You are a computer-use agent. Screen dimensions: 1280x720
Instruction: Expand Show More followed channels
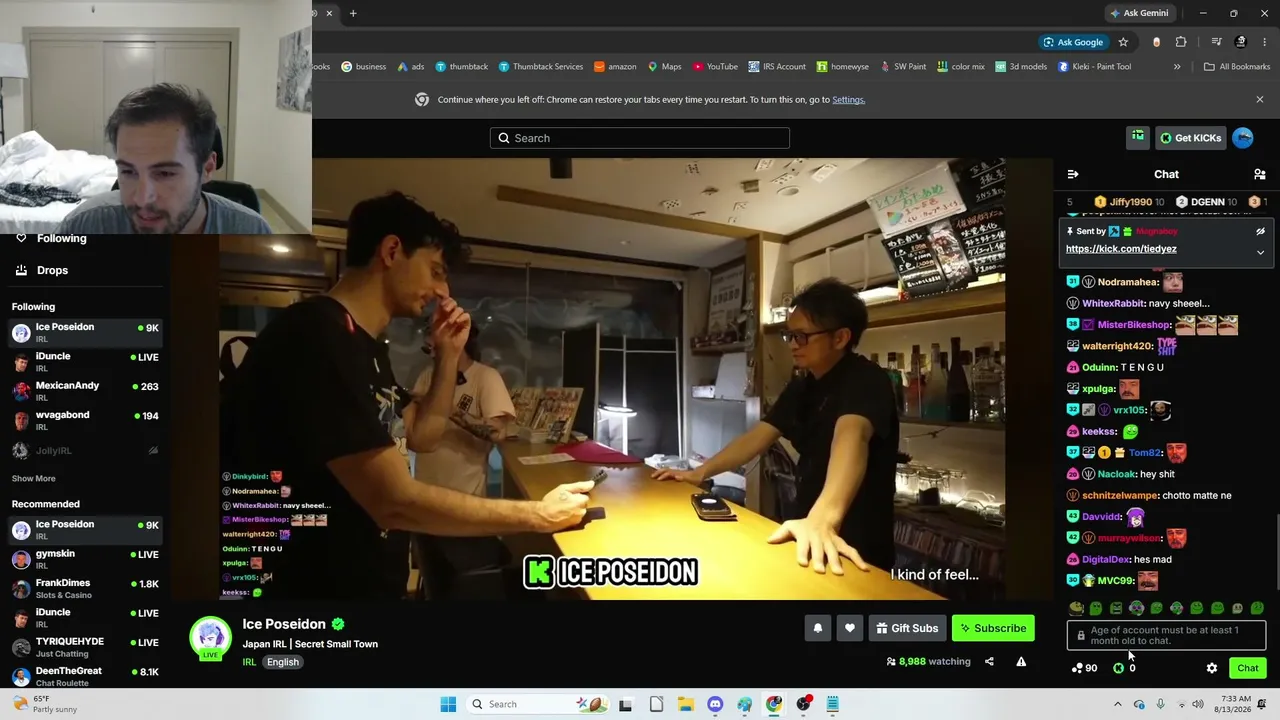[34, 479]
